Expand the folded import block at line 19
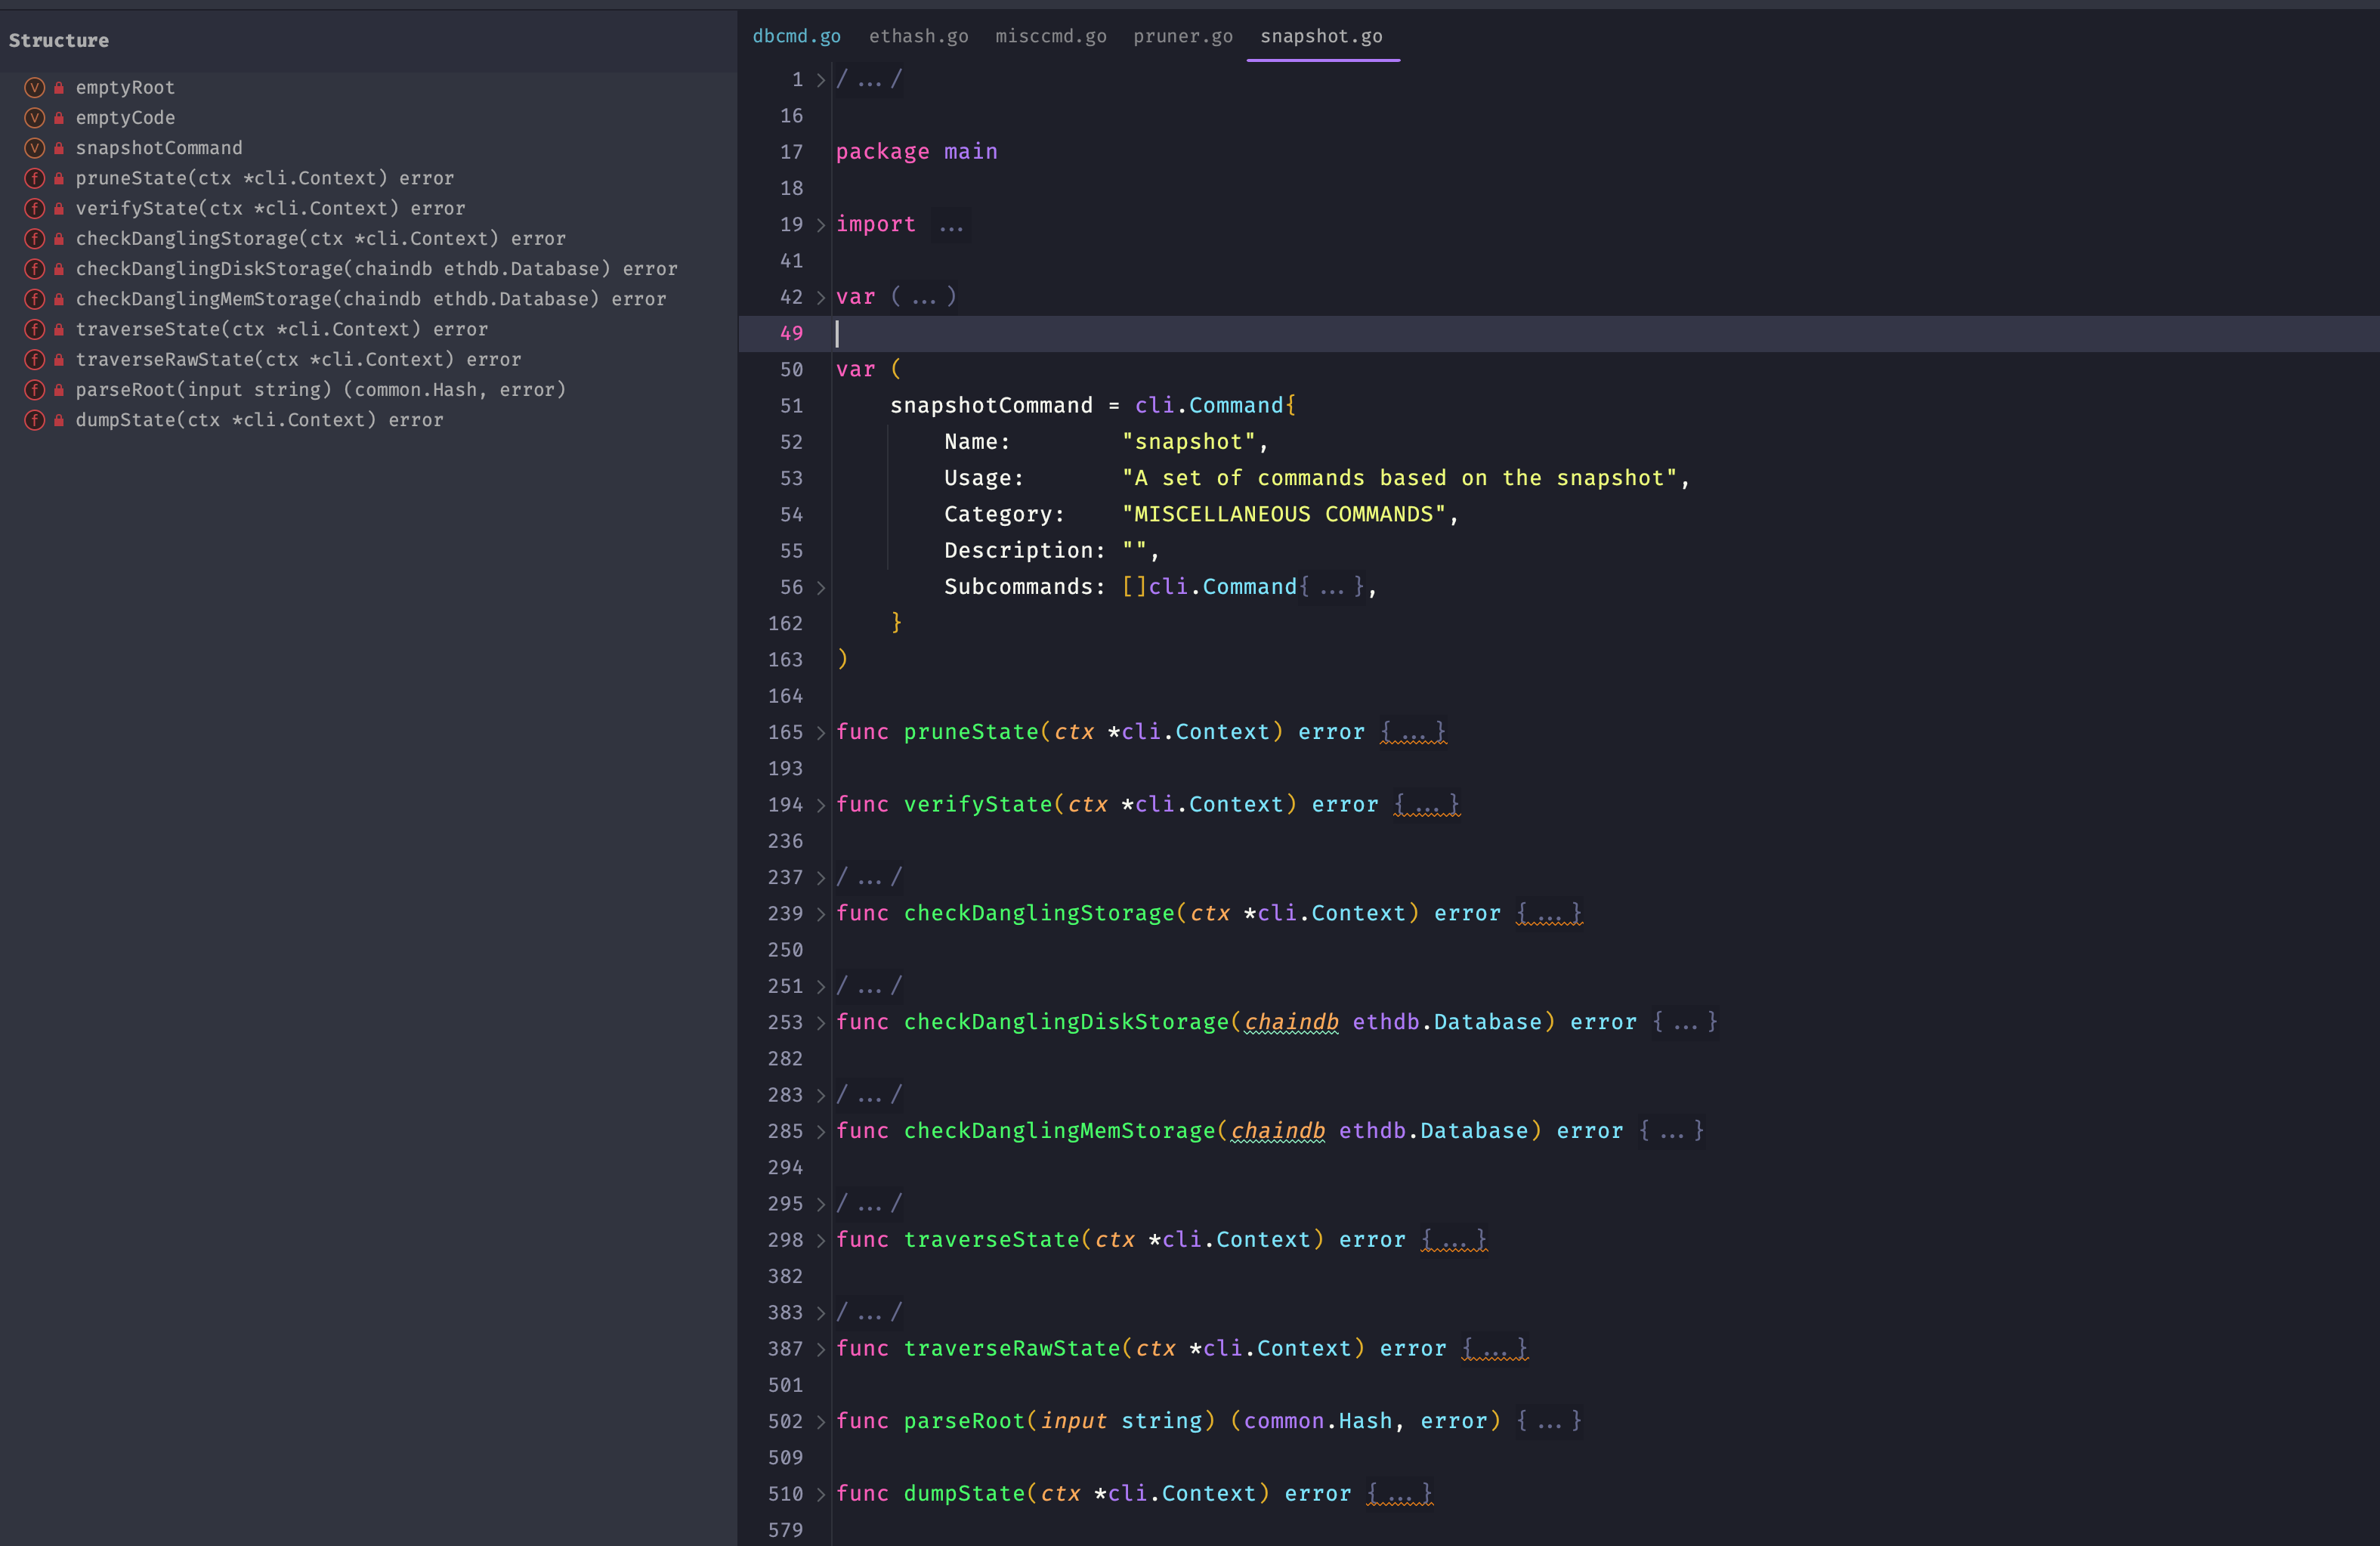2380x1546 pixels. click(821, 225)
